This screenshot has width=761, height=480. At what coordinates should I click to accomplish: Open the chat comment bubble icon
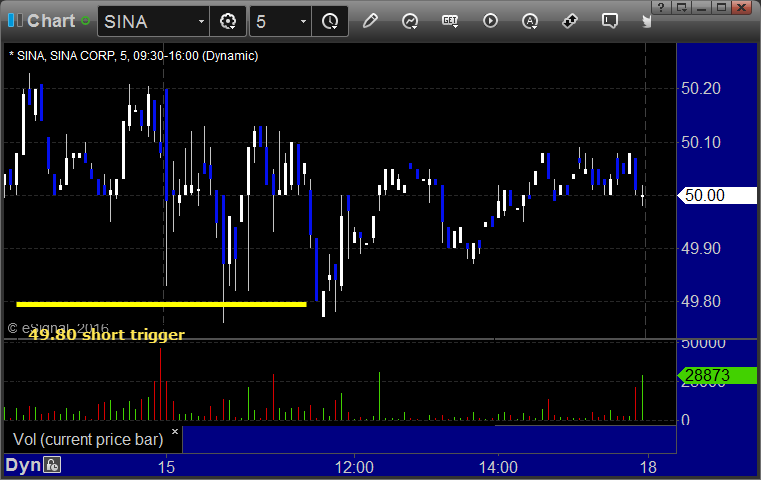(x=610, y=21)
